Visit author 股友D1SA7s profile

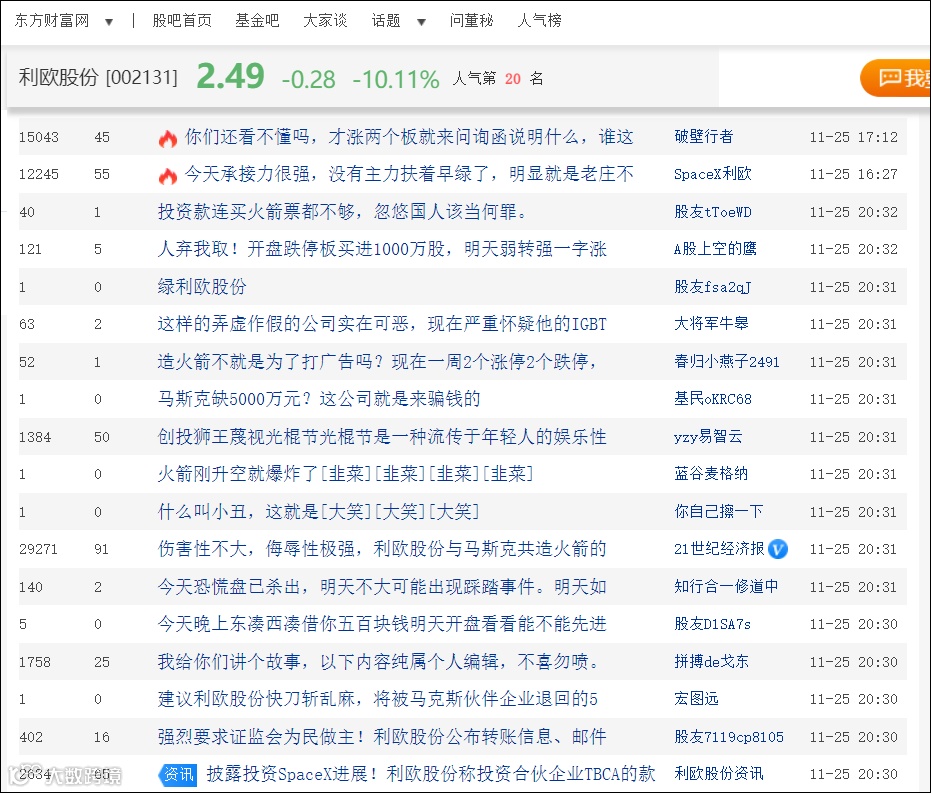pos(712,624)
